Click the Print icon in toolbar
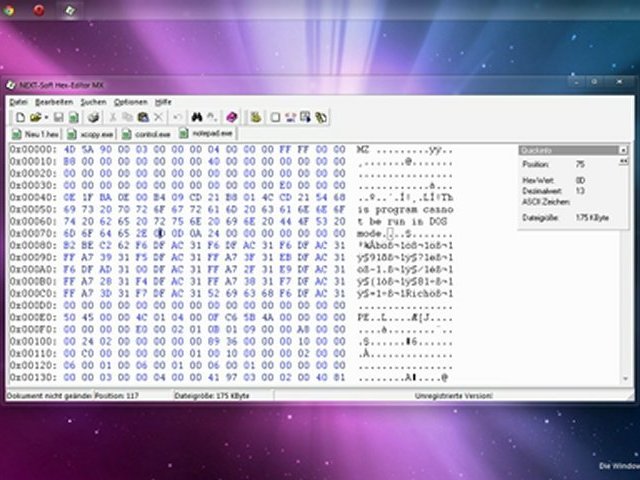 click(x=93, y=117)
